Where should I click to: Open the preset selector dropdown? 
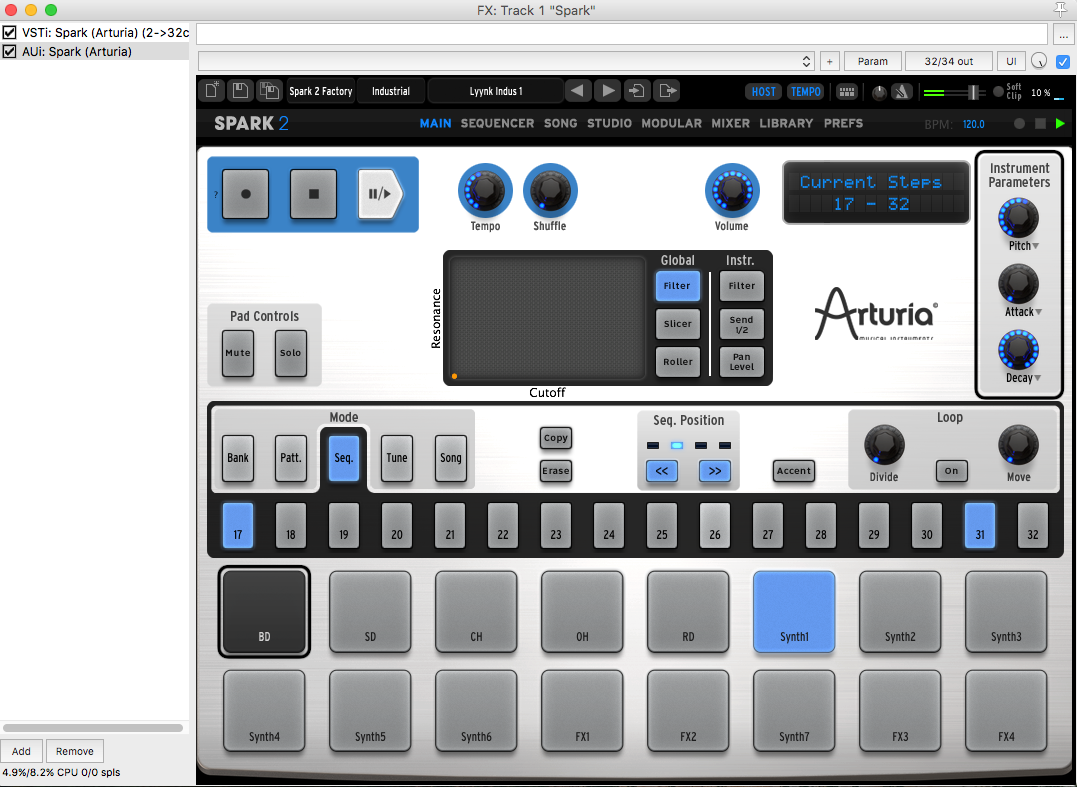[506, 61]
